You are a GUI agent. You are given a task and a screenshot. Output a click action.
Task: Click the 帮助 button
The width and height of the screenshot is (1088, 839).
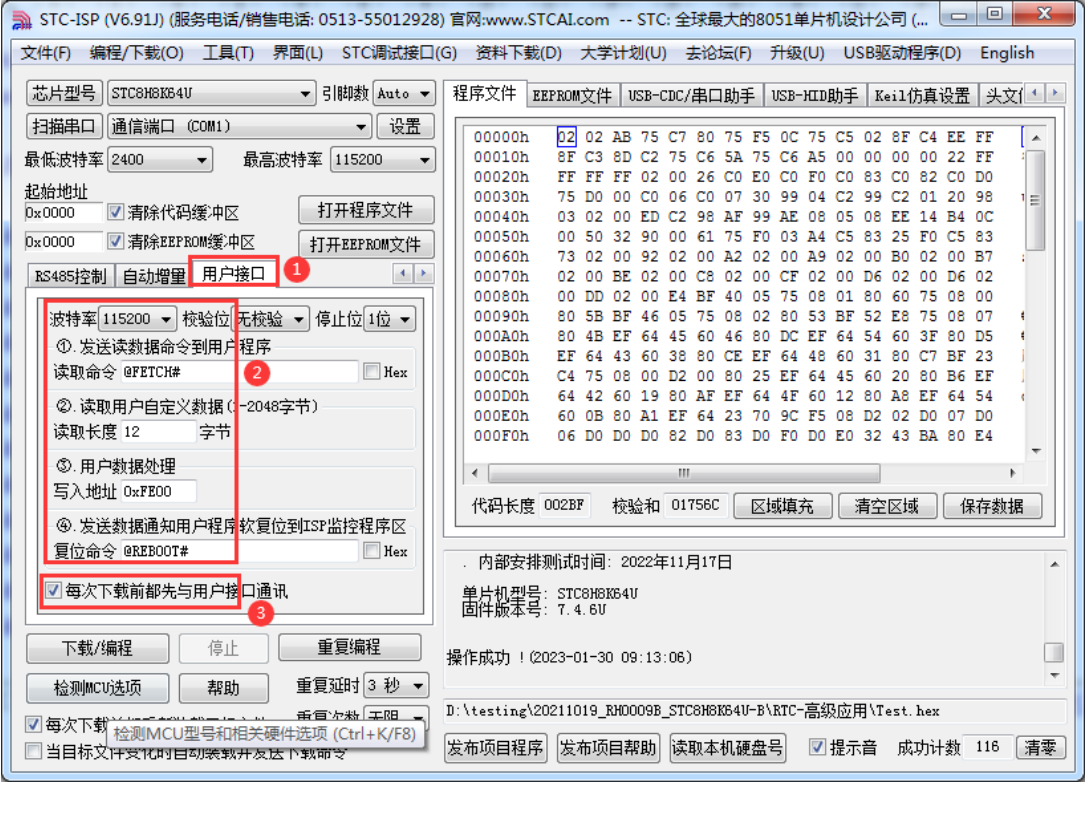[223, 688]
